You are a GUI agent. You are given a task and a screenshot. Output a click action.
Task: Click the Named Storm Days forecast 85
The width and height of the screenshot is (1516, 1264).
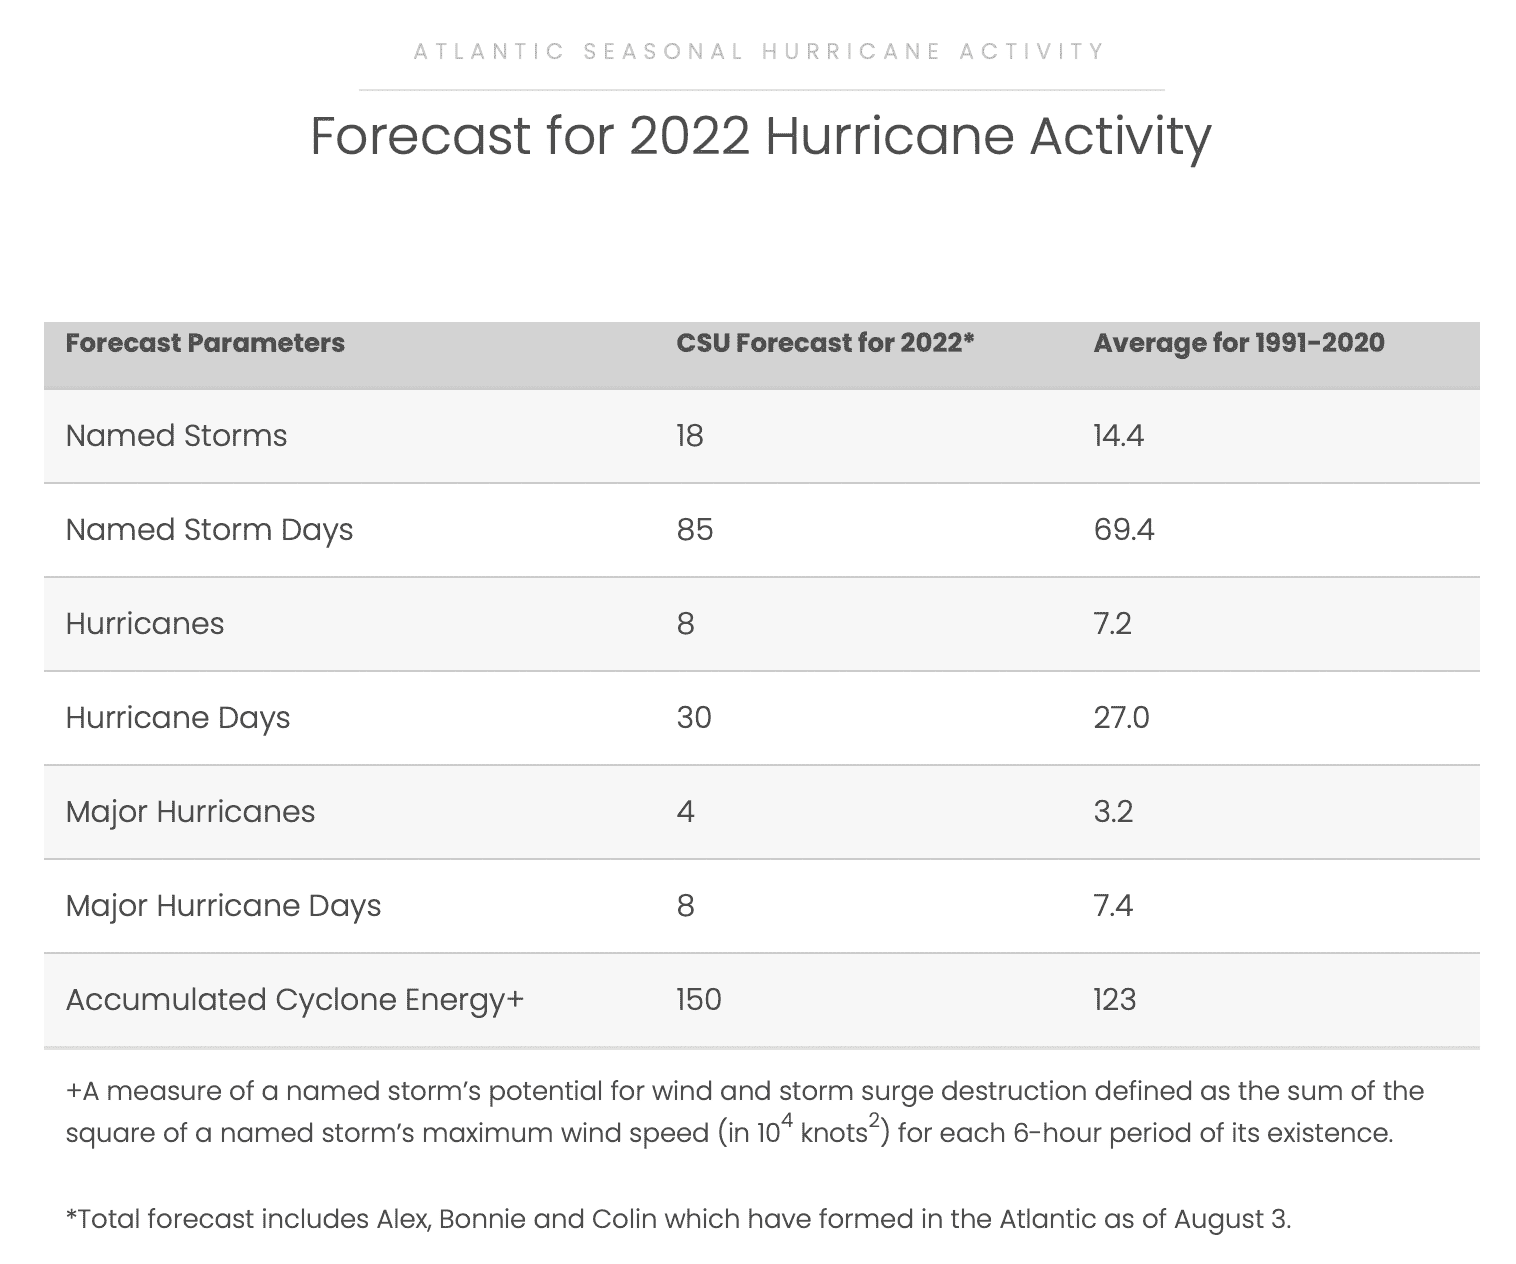[695, 530]
